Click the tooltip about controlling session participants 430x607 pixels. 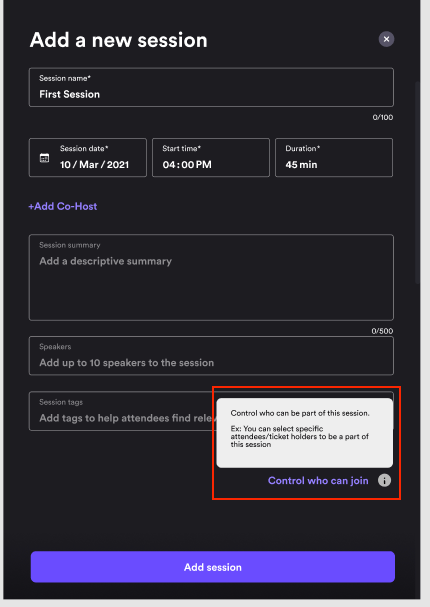(x=305, y=433)
